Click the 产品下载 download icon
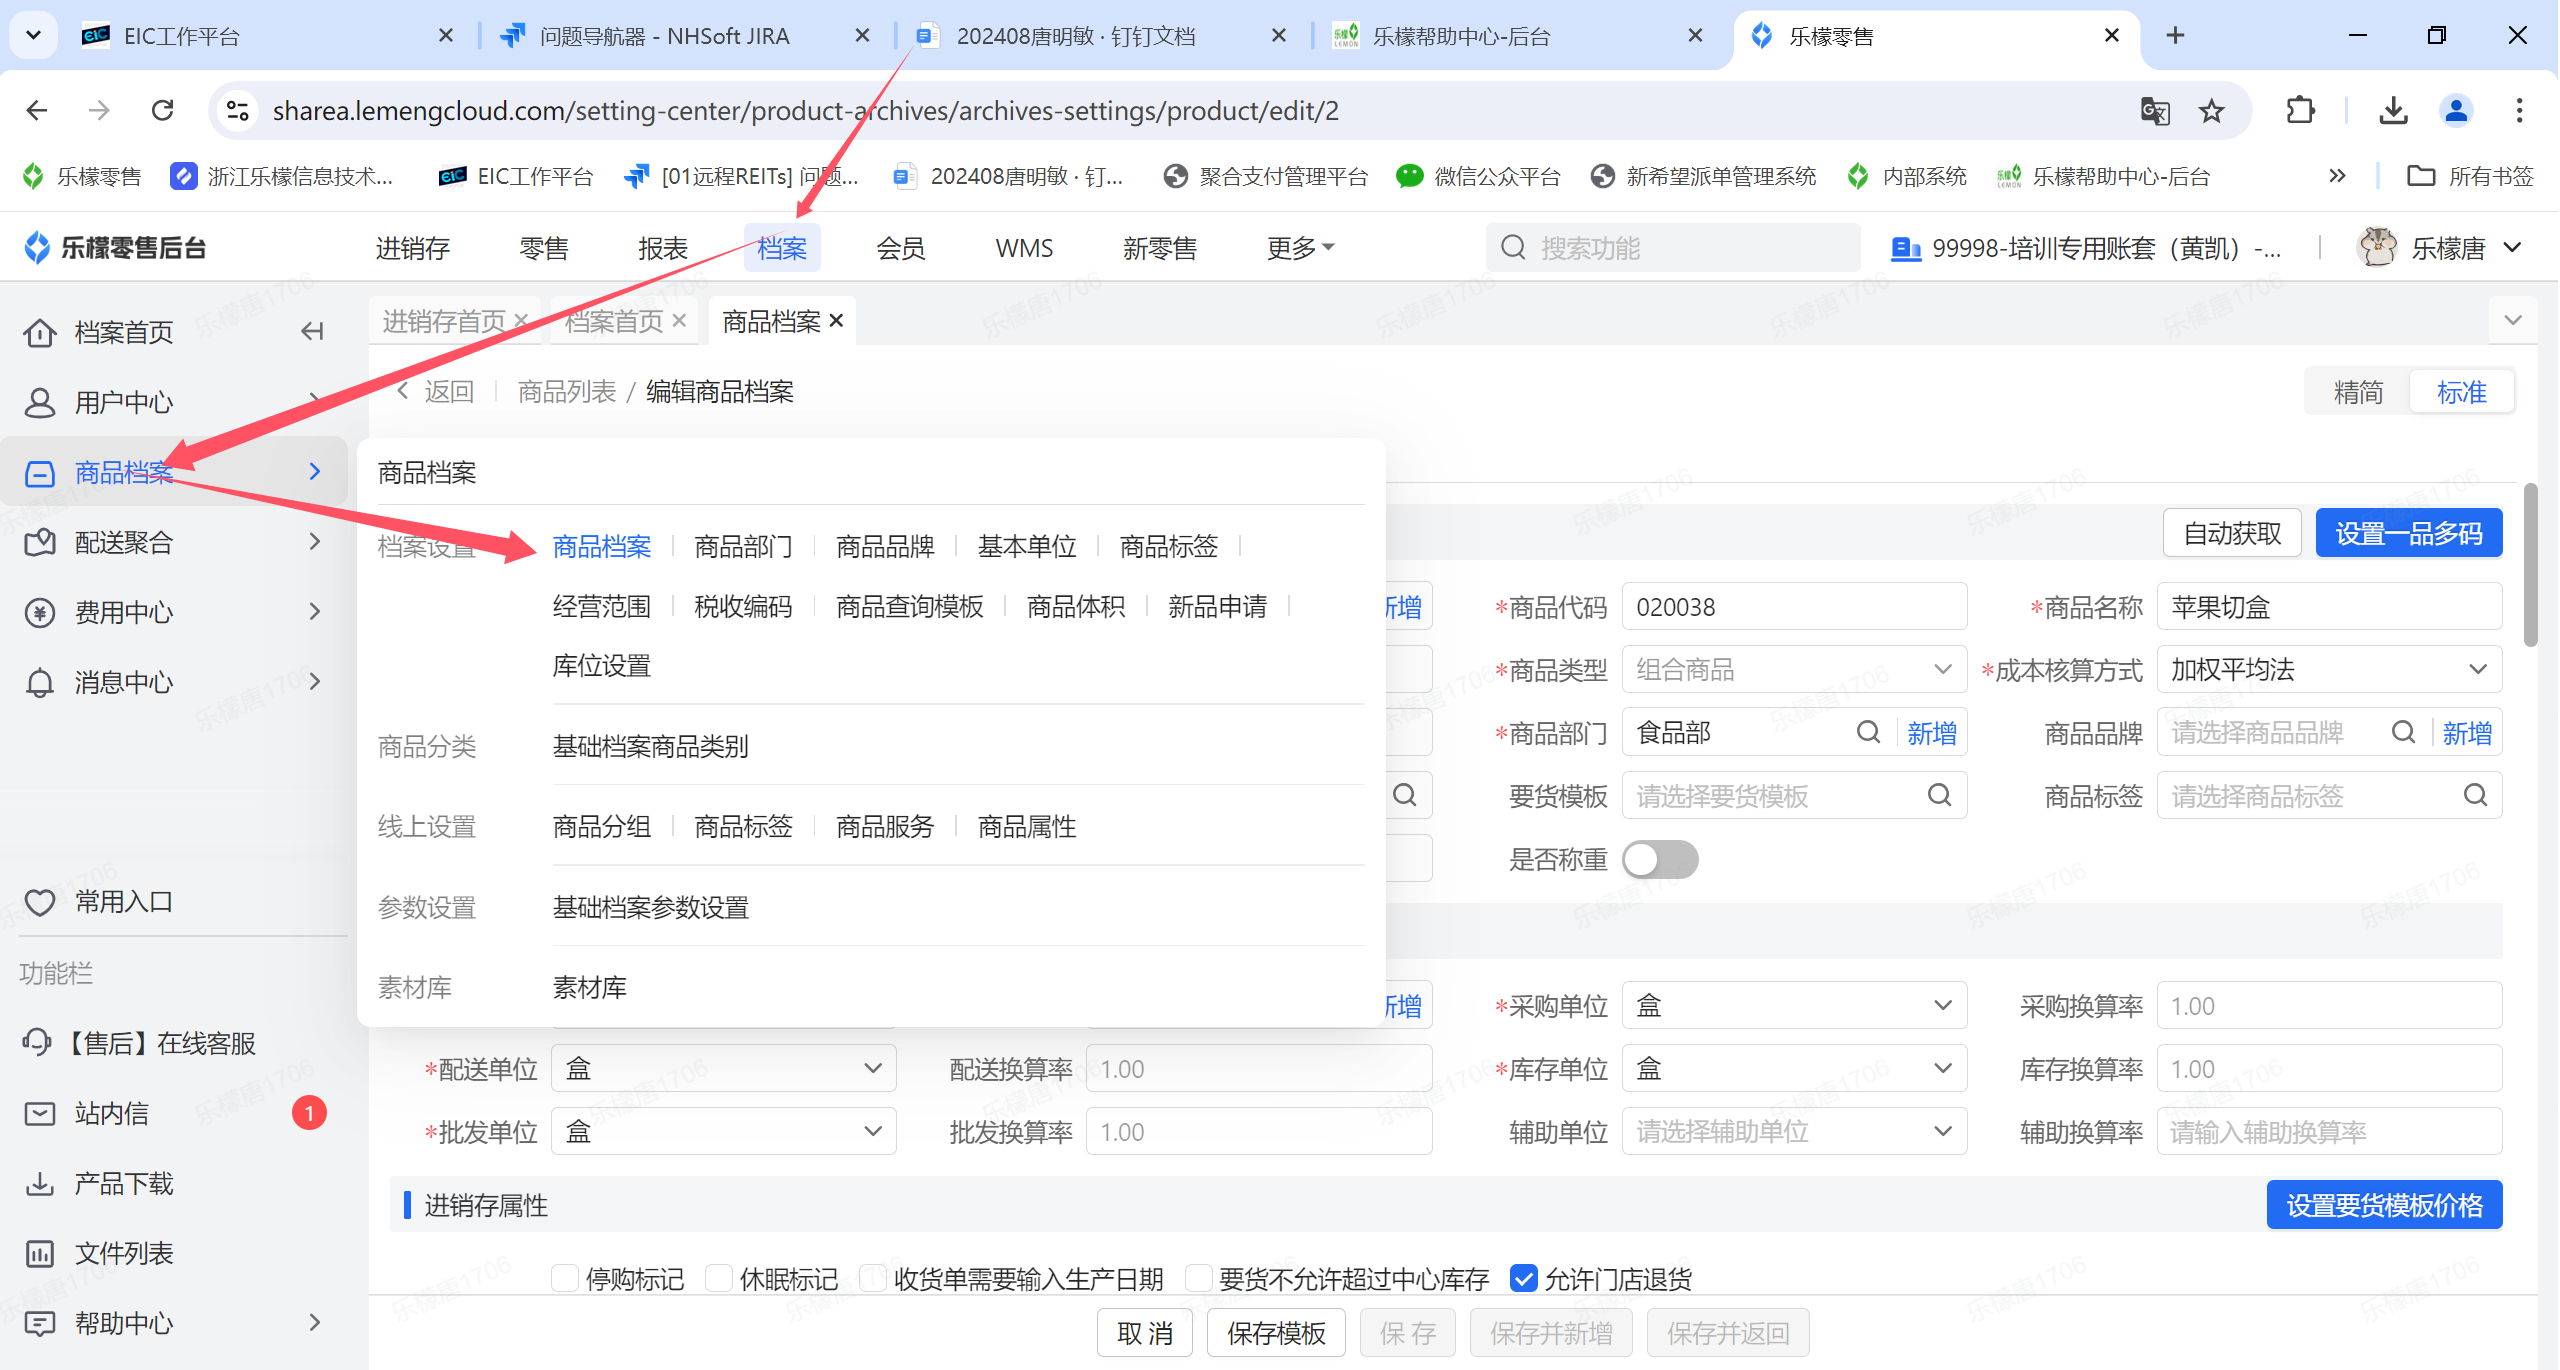The width and height of the screenshot is (2560, 1370). click(x=40, y=1184)
